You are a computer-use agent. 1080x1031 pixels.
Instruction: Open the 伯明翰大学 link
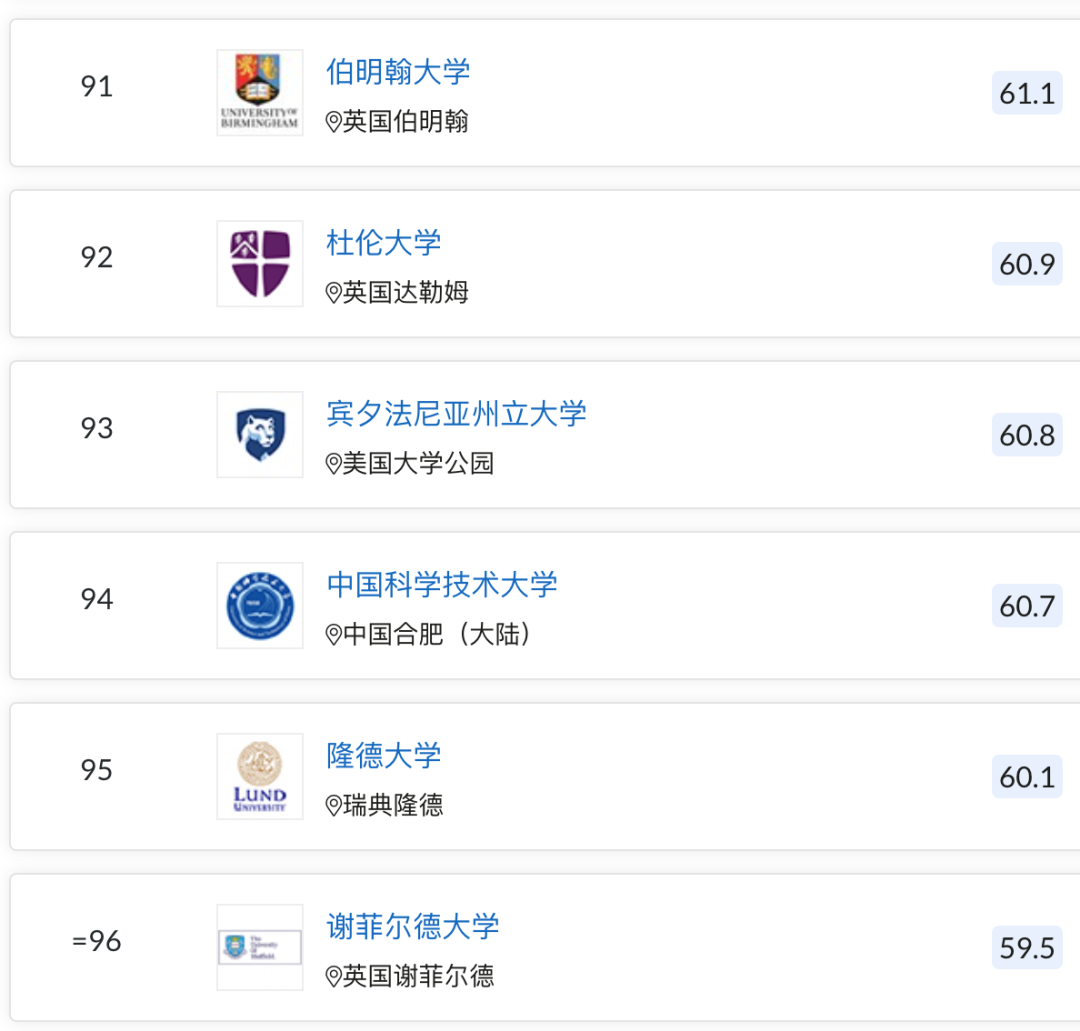tap(398, 72)
